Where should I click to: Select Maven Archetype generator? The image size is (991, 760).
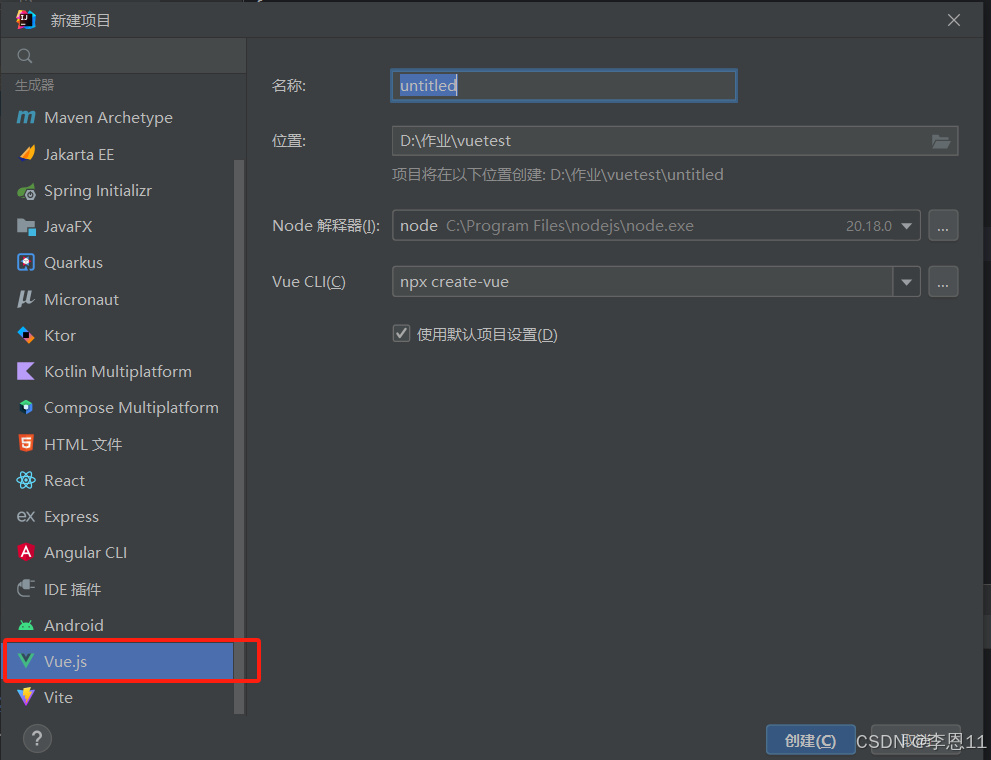[x=118, y=118]
